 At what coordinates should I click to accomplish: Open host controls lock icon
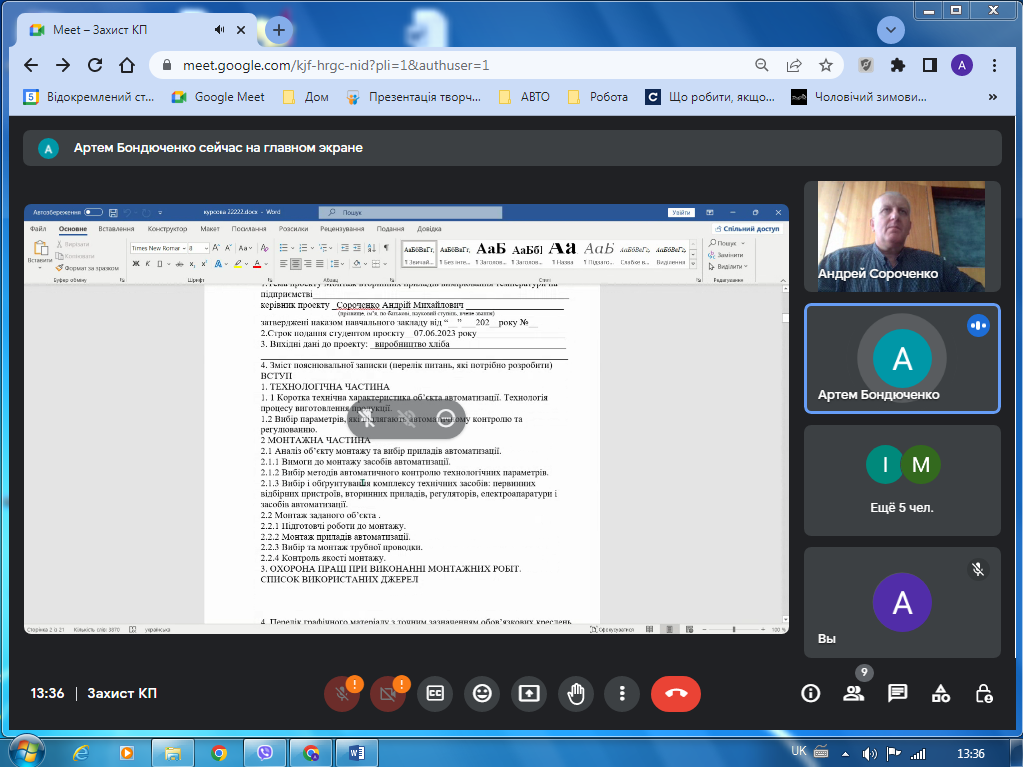pos(984,693)
